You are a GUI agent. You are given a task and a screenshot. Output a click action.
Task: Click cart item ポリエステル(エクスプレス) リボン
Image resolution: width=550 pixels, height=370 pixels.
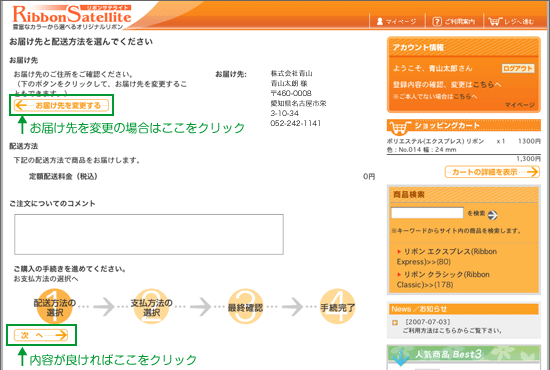[x=435, y=141]
